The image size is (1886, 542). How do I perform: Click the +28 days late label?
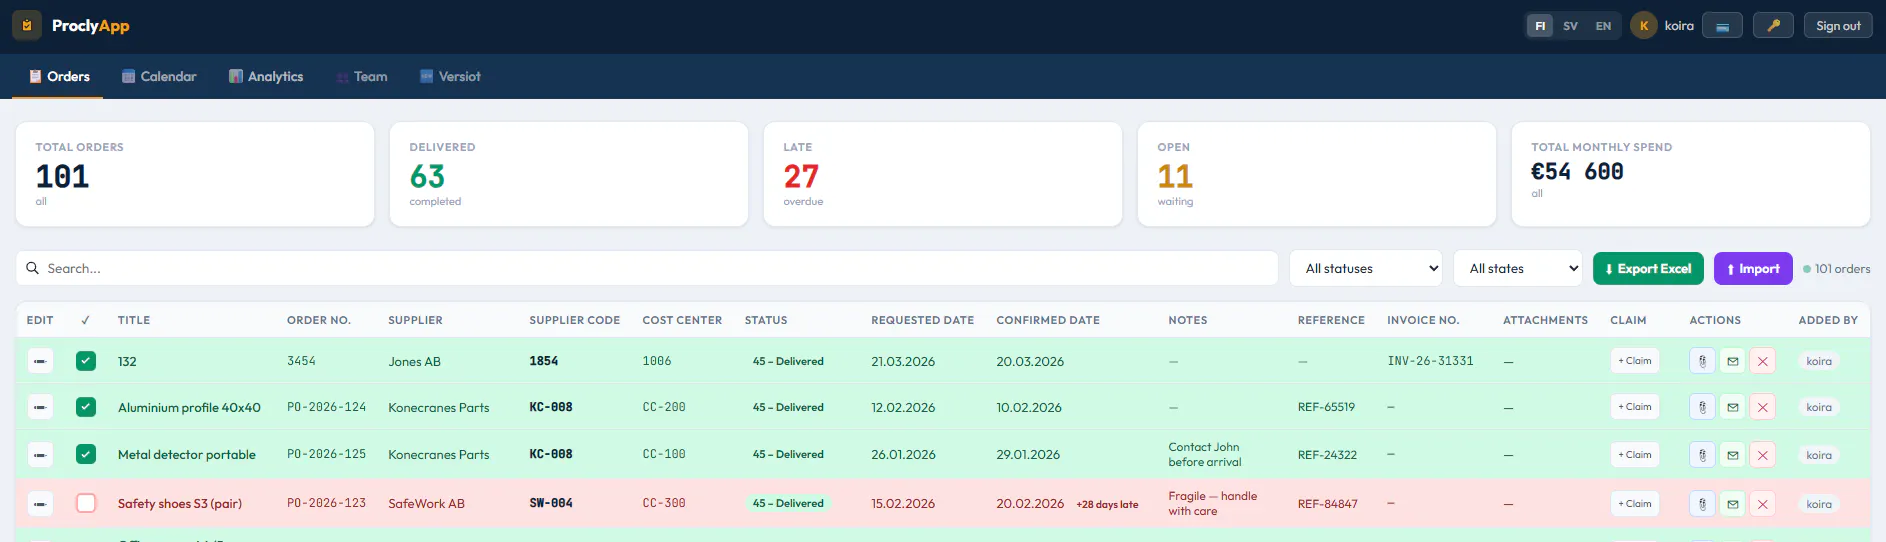click(1107, 505)
